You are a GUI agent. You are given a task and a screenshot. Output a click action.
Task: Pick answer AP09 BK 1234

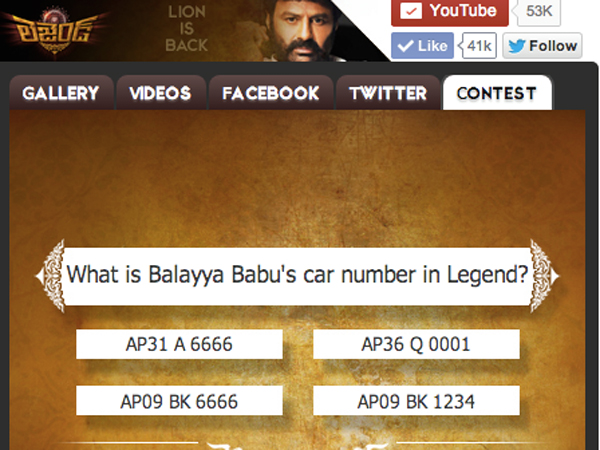point(416,401)
